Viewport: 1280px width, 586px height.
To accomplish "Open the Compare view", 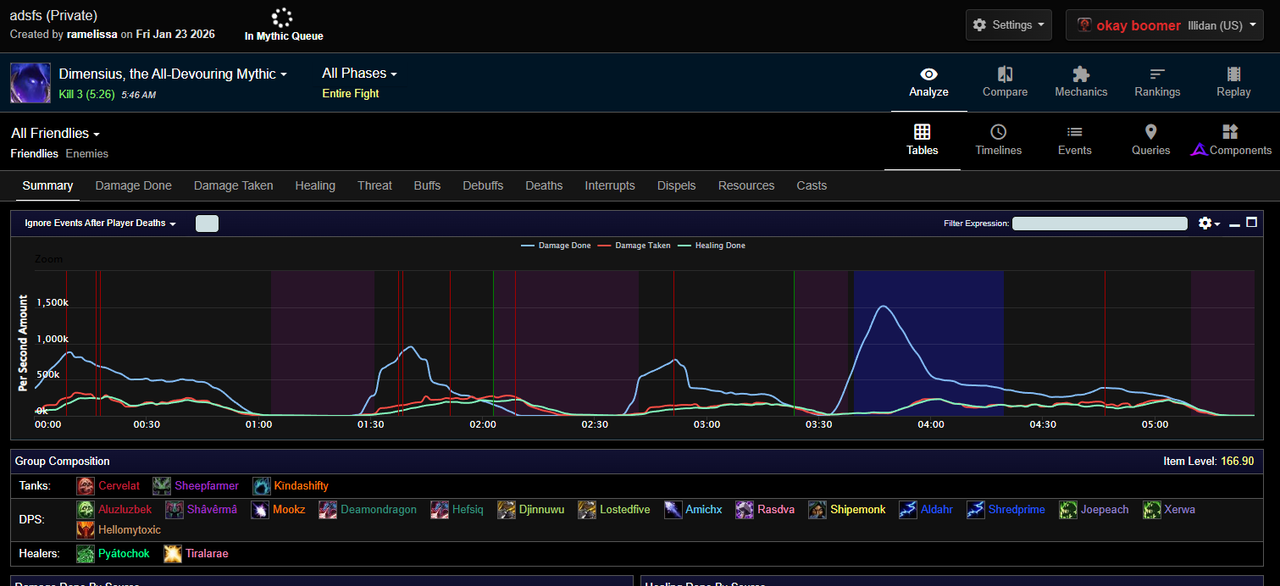I will point(1005,82).
